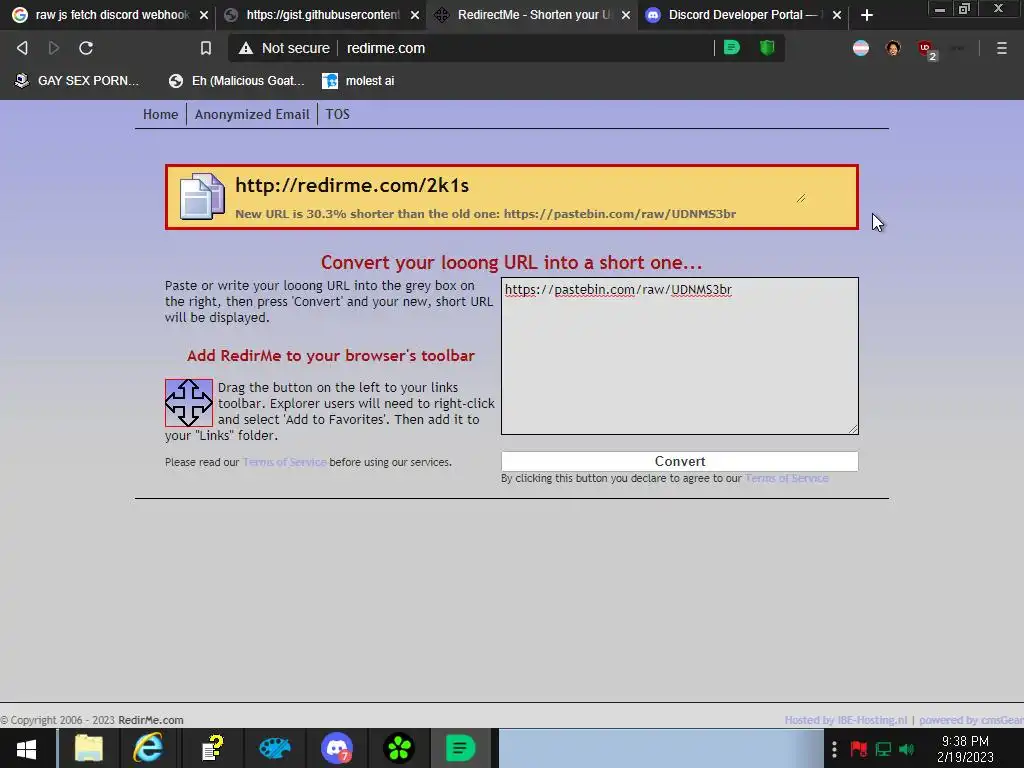Screen dimensions: 1024x768
Task: Open Terms of Service link in Please read line
Action: [x=284, y=462]
